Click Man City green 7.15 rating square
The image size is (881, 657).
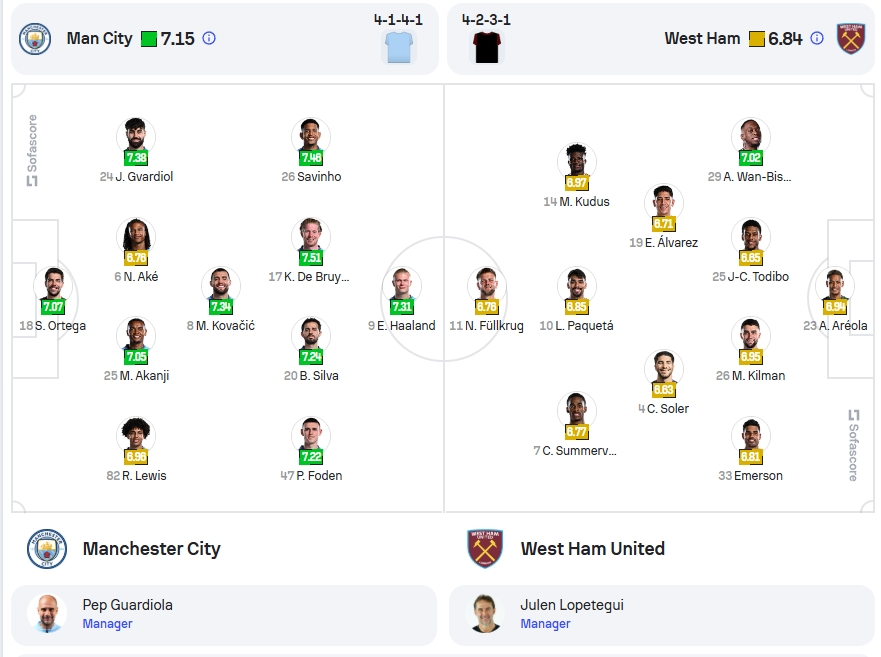149,39
